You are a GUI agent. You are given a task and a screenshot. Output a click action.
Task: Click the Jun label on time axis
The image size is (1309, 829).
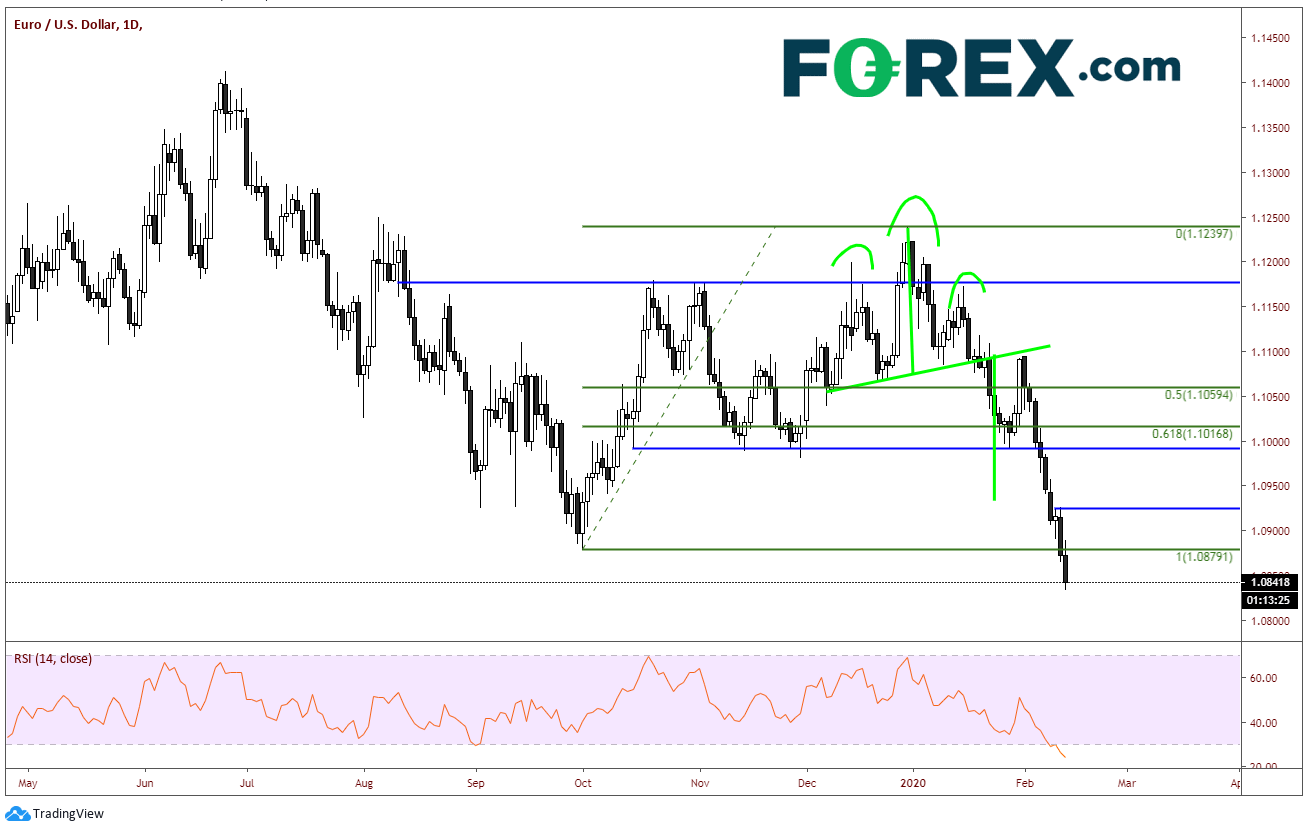(146, 786)
